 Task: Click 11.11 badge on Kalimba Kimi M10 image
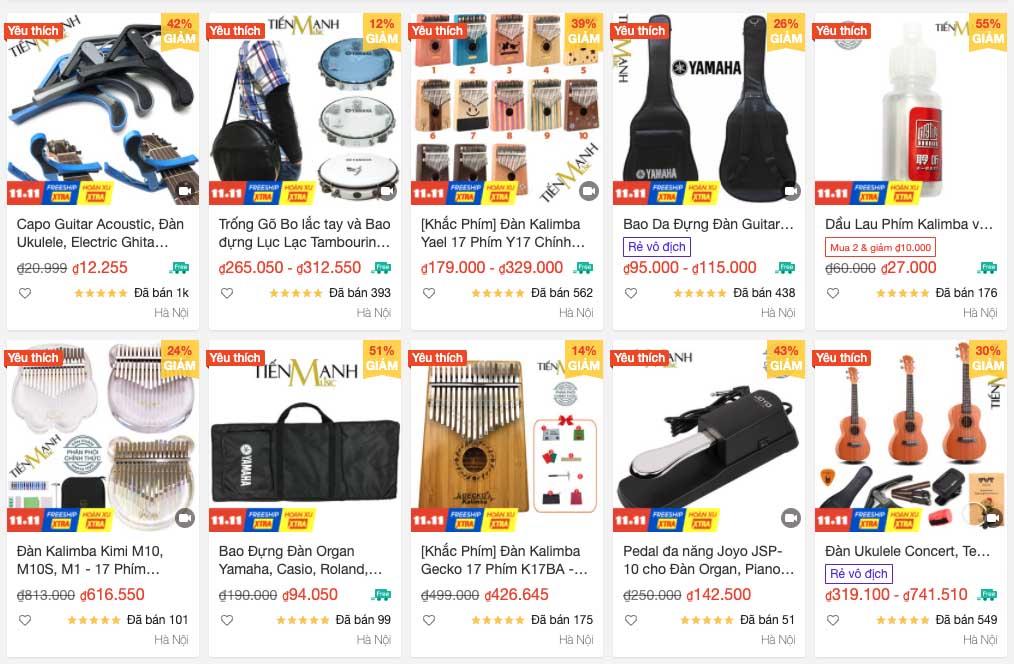(25, 520)
